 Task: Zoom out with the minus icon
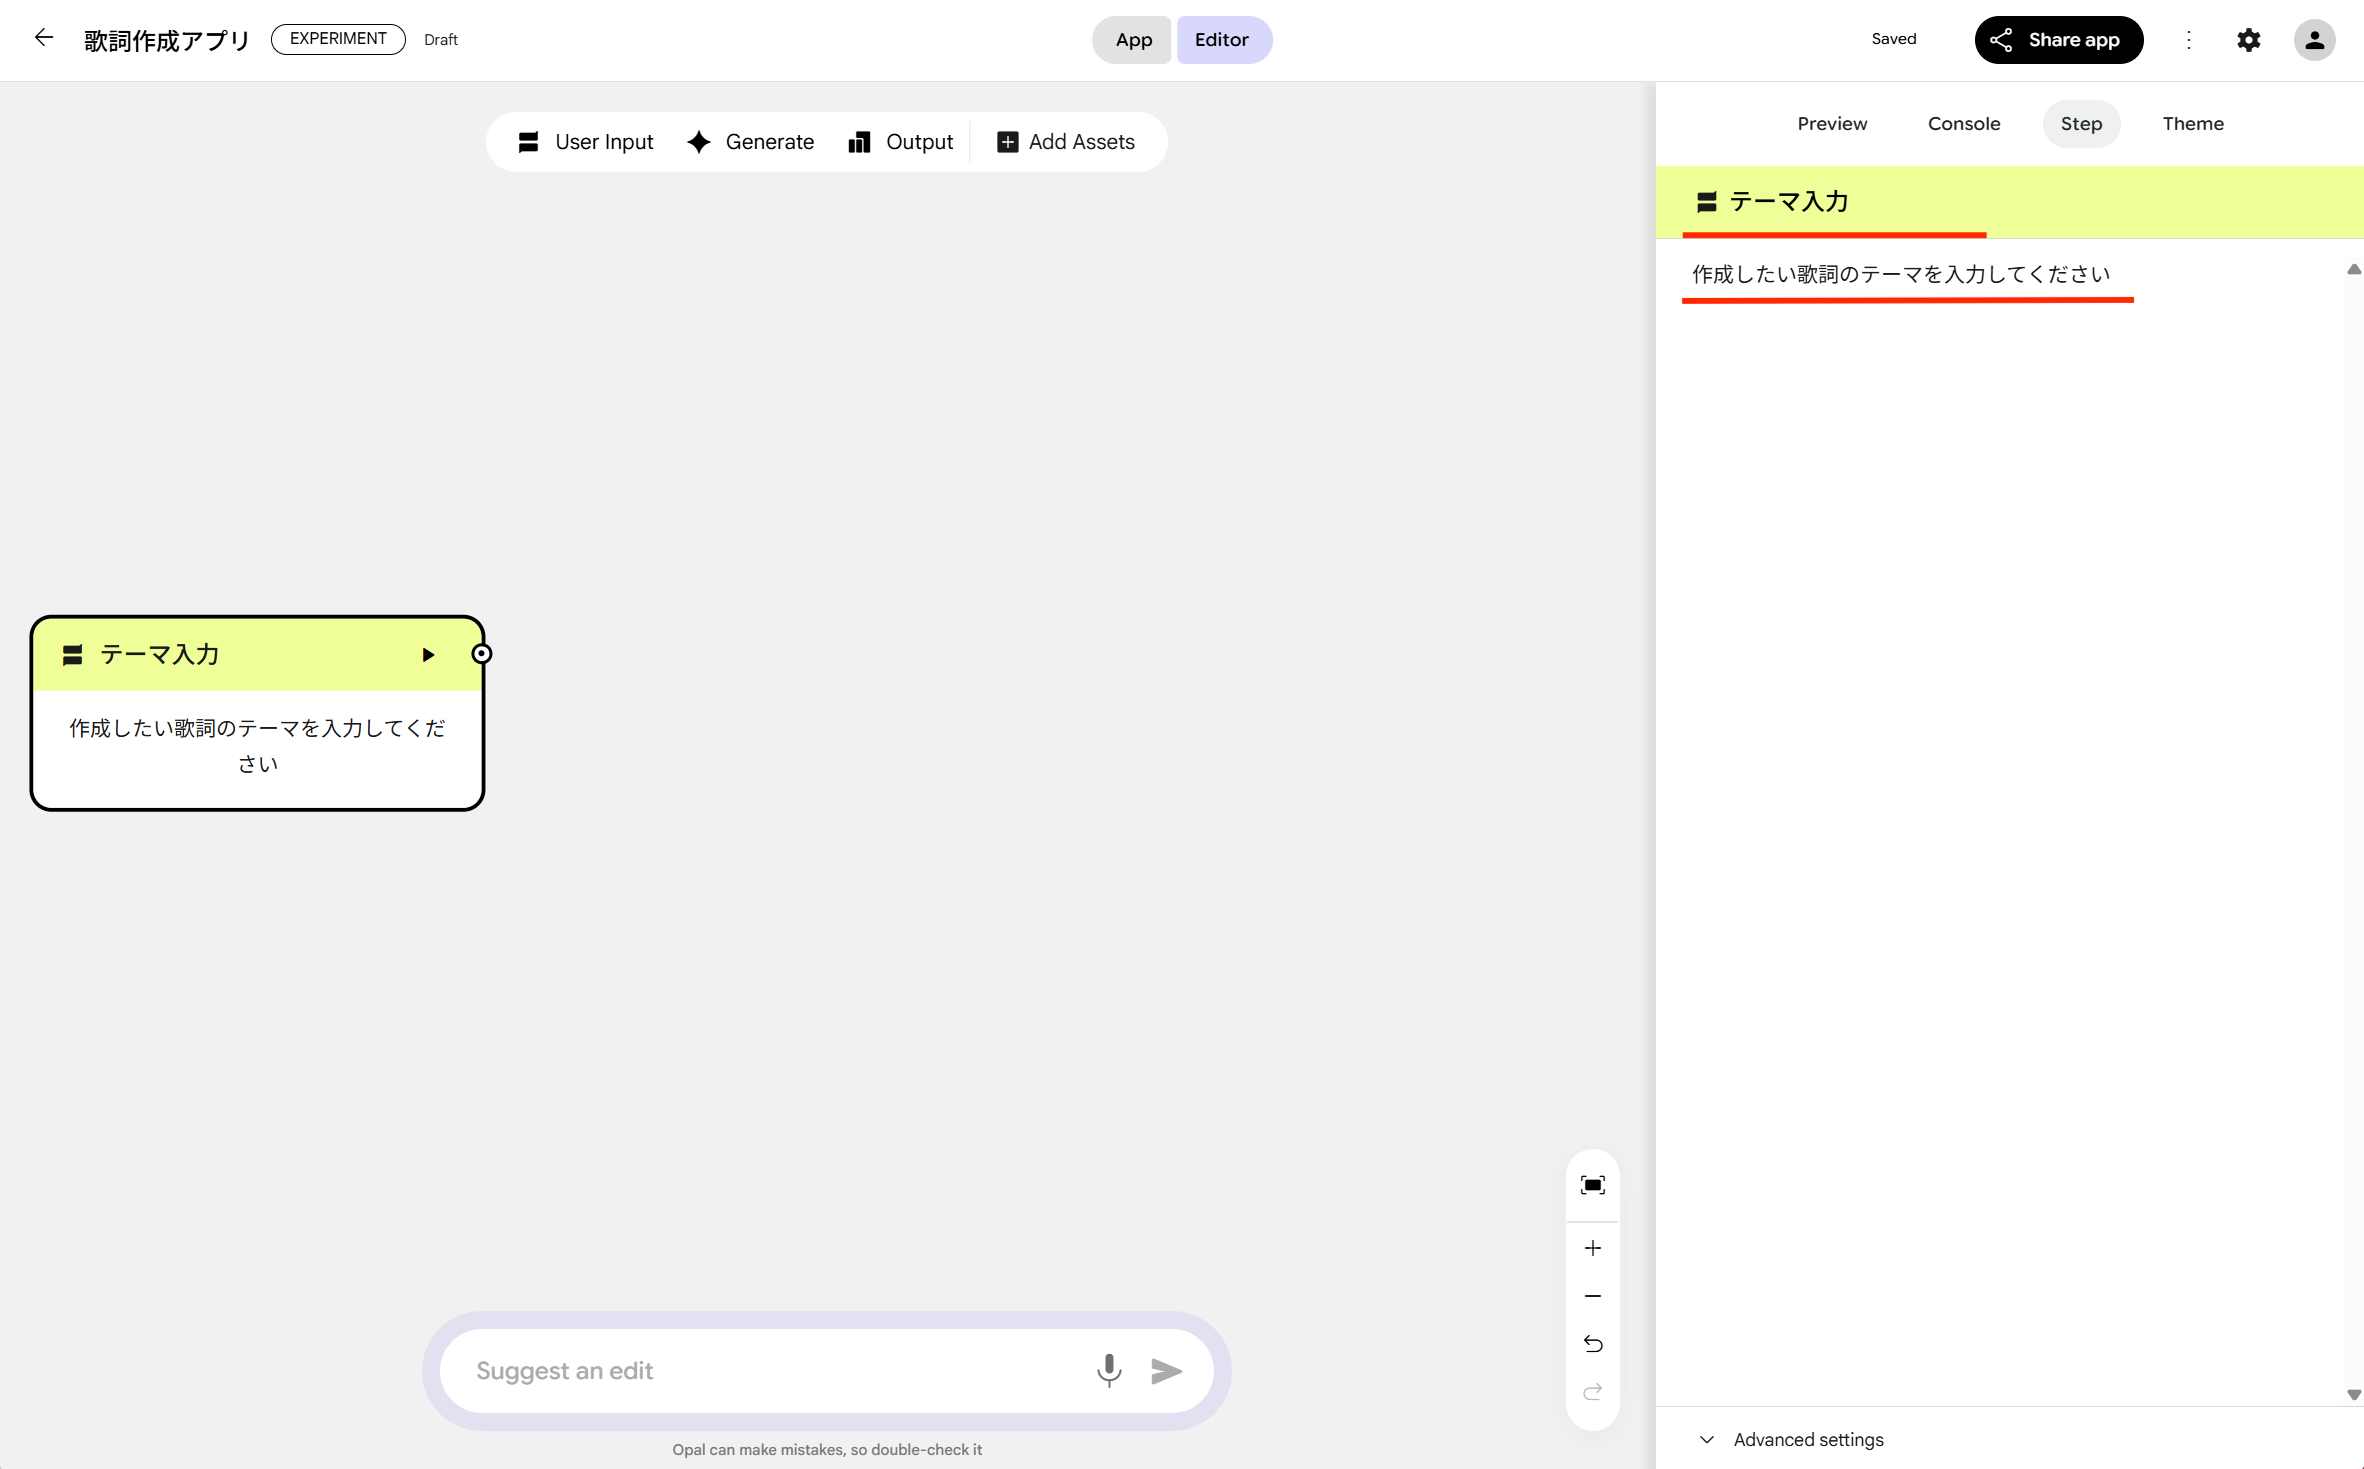click(x=1592, y=1296)
